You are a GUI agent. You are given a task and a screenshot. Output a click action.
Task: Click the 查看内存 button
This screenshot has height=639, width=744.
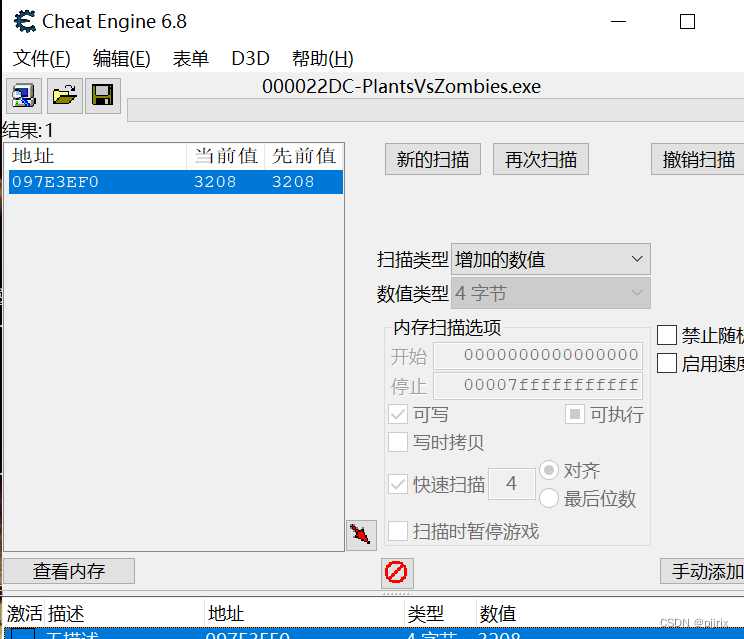[x=69, y=571]
